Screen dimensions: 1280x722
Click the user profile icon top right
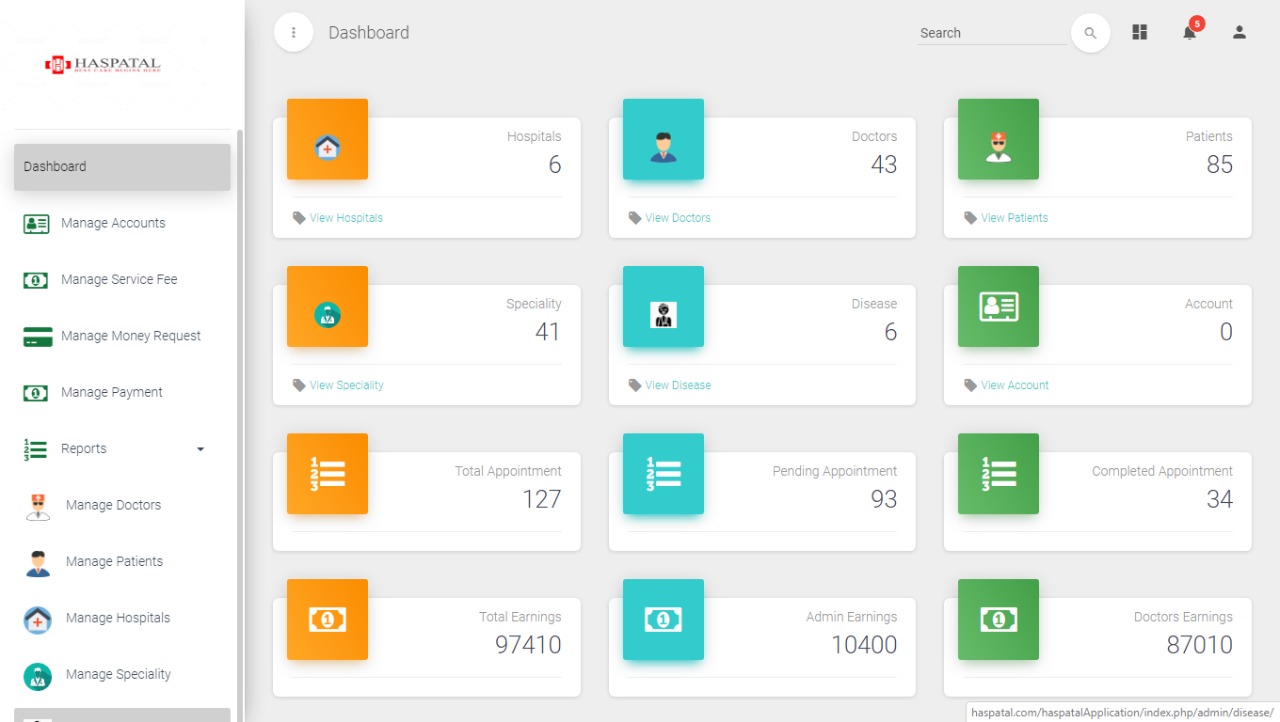pyautogui.click(x=1239, y=32)
